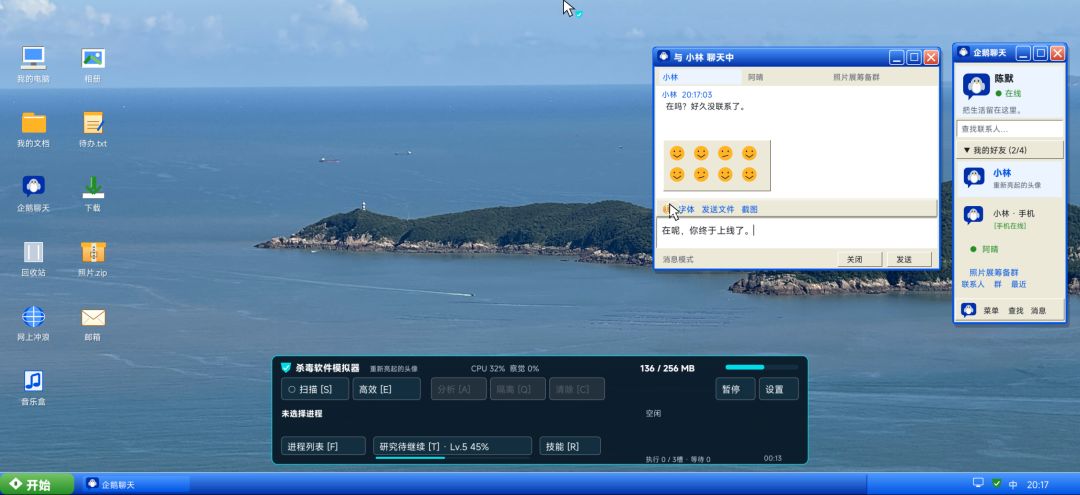Launch the 网上冲浪 browser icon
The width and height of the screenshot is (1080, 495).
click(33, 316)
